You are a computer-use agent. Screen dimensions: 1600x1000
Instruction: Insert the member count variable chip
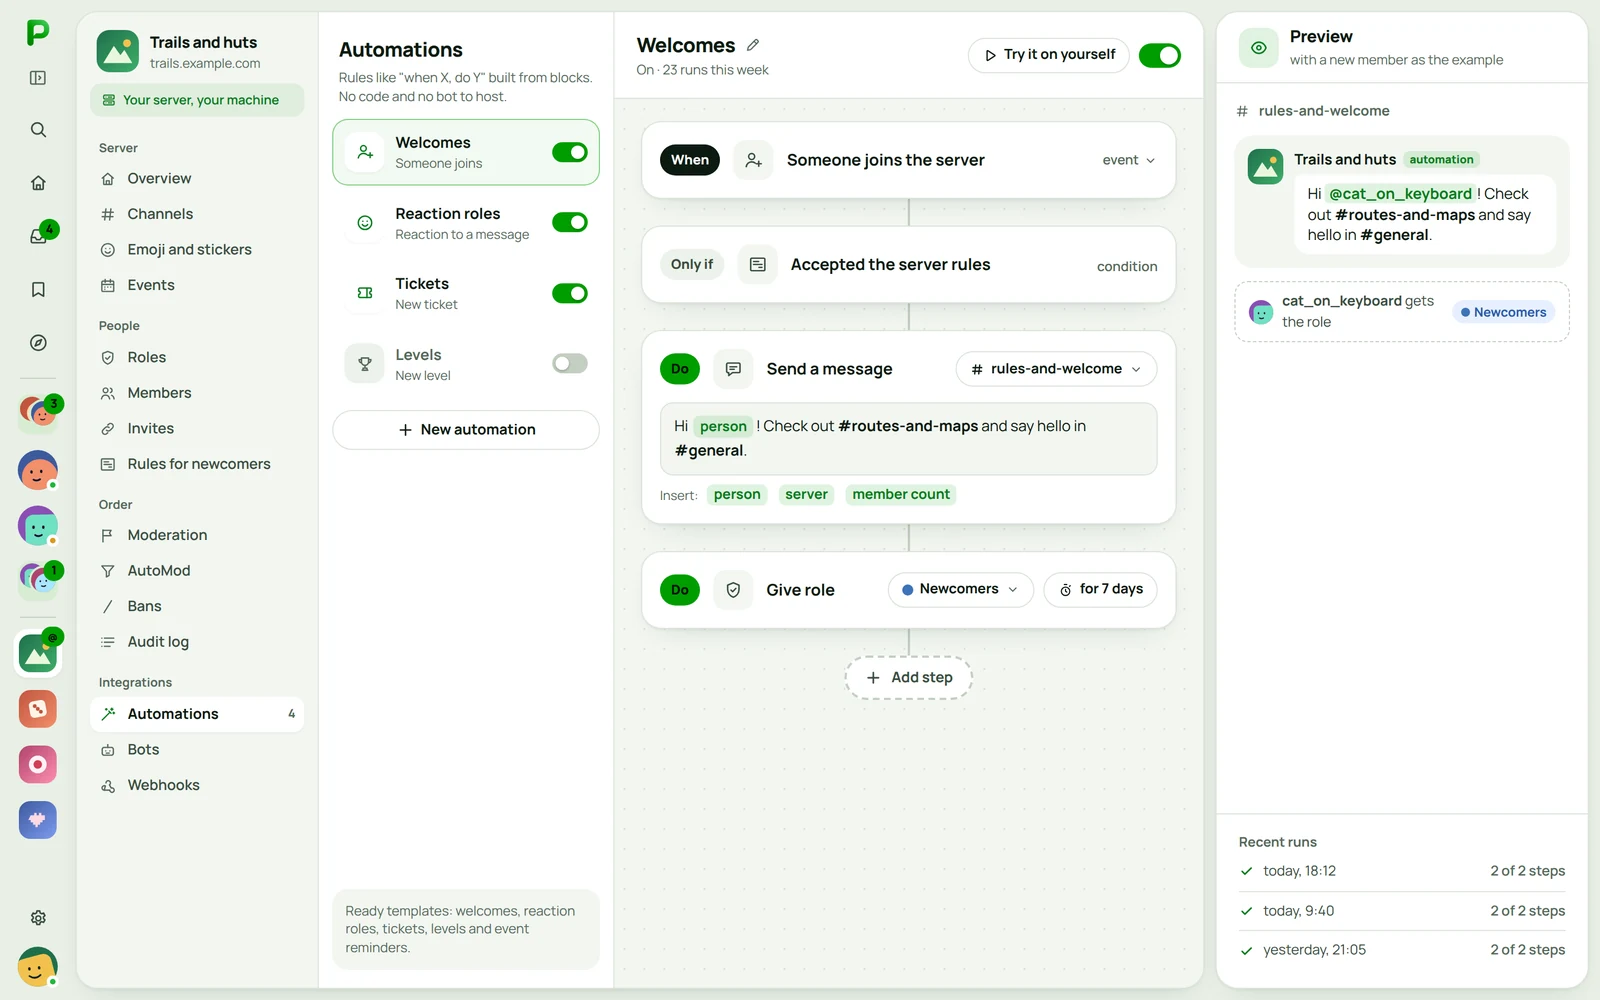pyautogui.click(x=901, y=495)
